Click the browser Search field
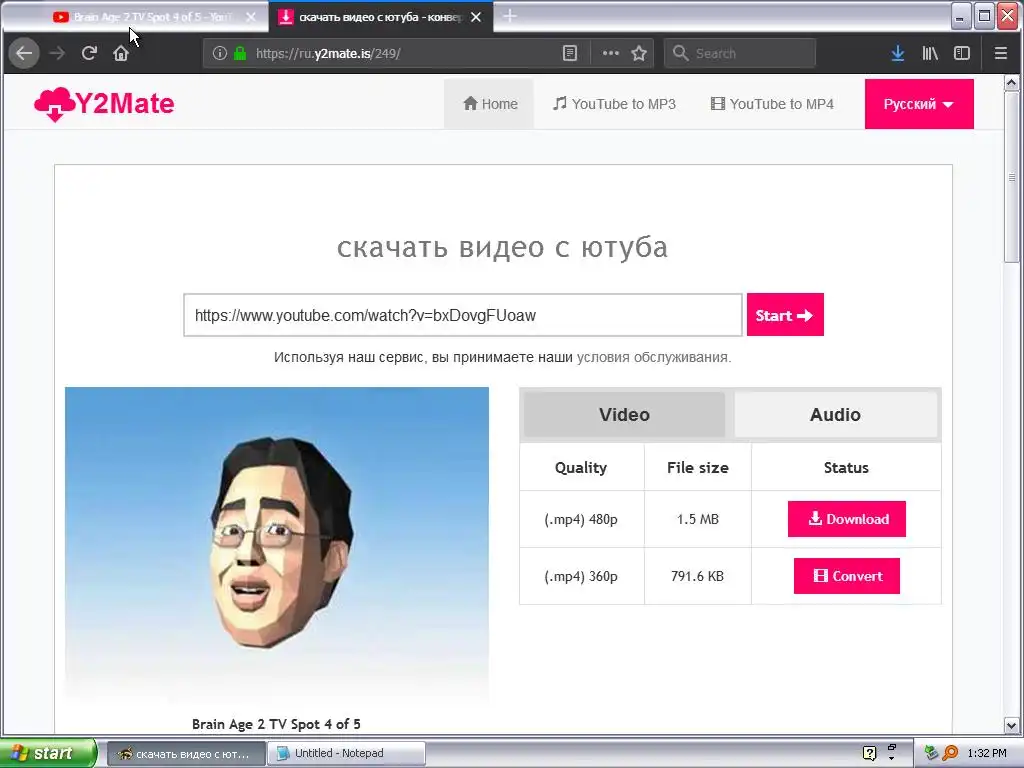Screen dimensions: 1024x768 [x=740, y=54]
